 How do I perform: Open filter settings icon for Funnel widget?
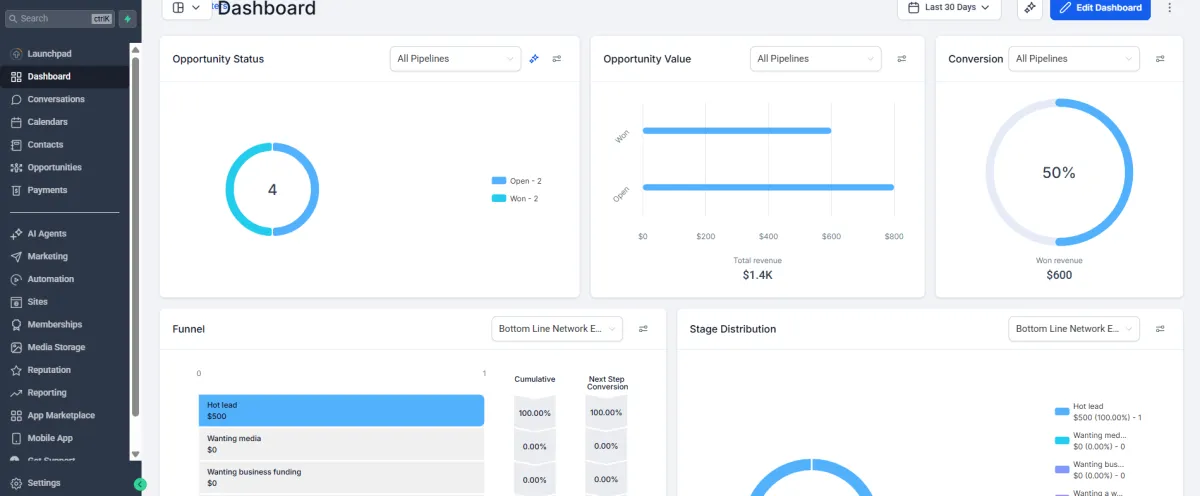click(x=644, y=329)
